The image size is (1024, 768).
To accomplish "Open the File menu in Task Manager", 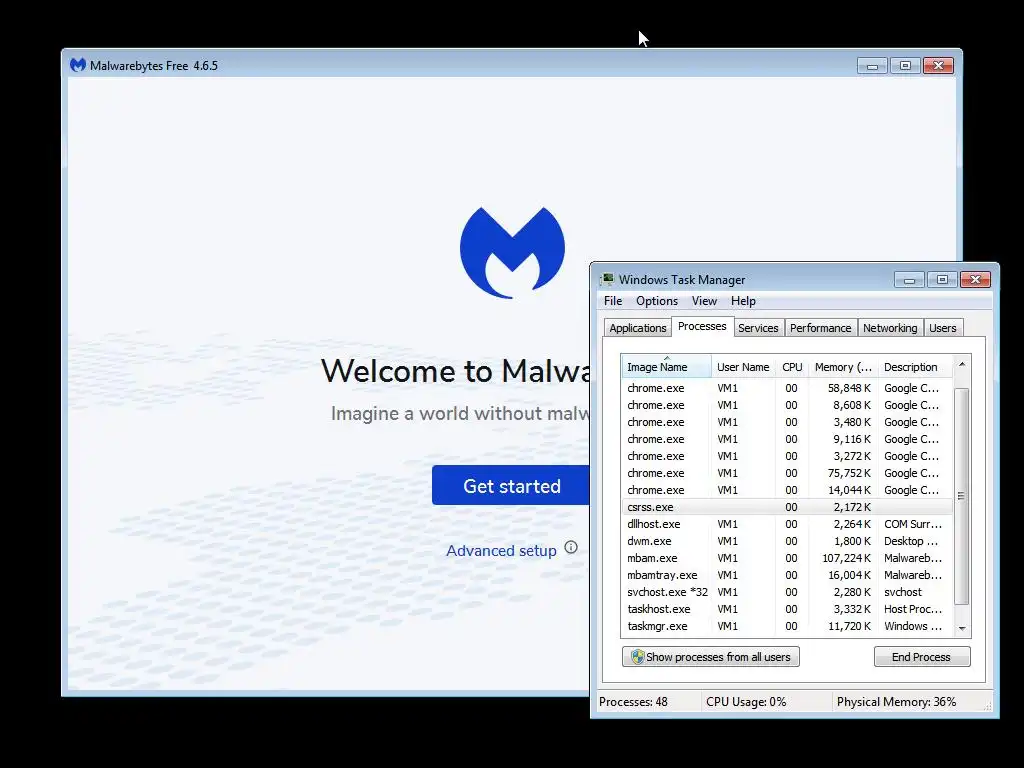I will point(613,301).
